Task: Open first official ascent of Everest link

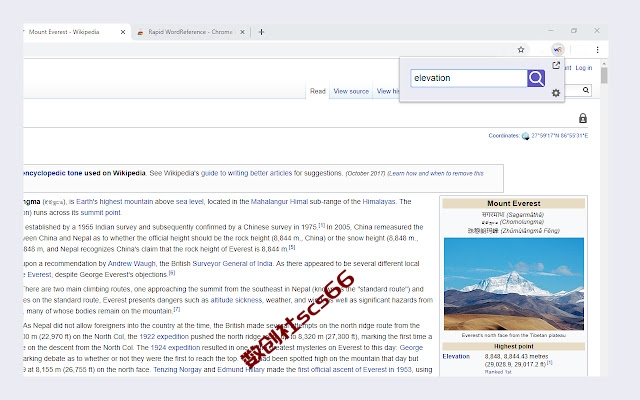Action: (354, 370)
